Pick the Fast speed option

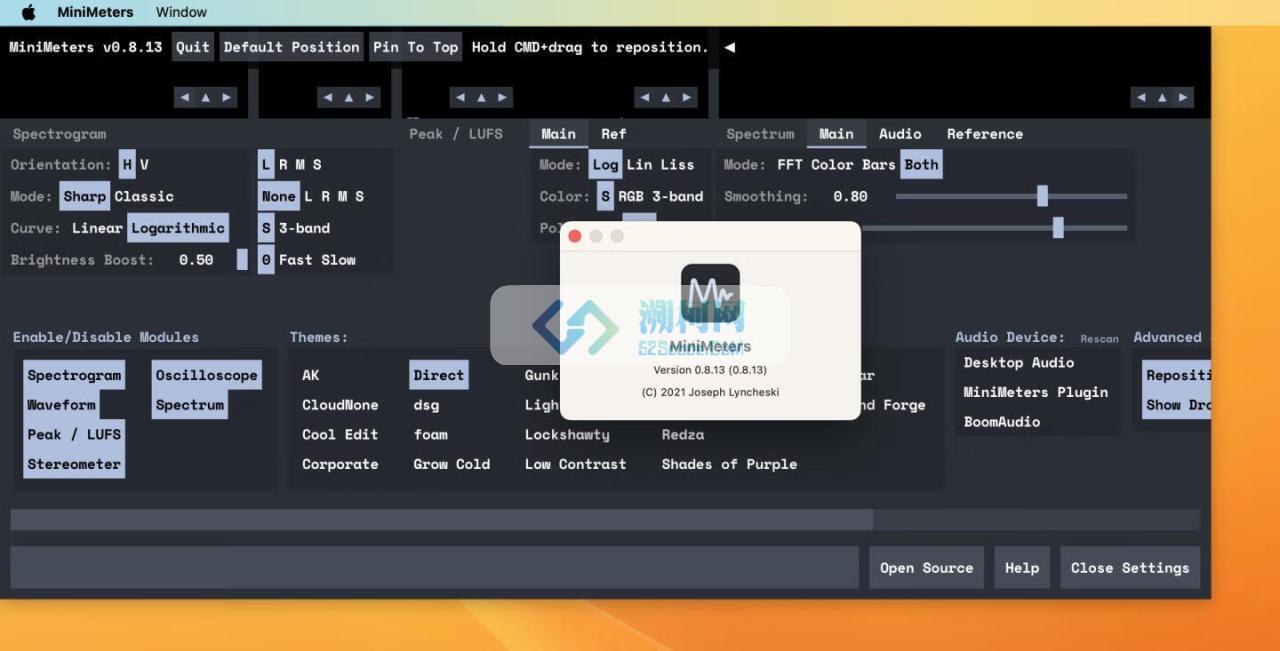295,260
